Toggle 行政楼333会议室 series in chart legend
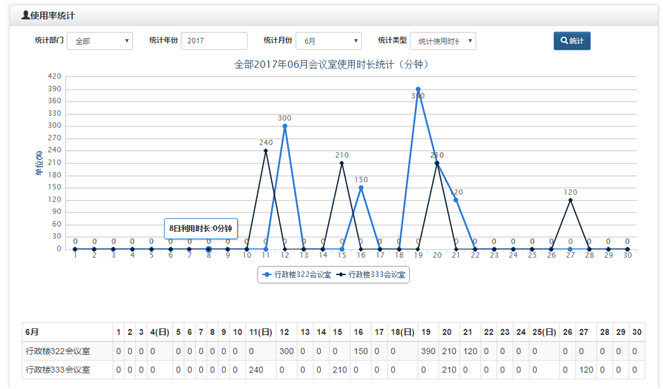 [x=371, y=275]
